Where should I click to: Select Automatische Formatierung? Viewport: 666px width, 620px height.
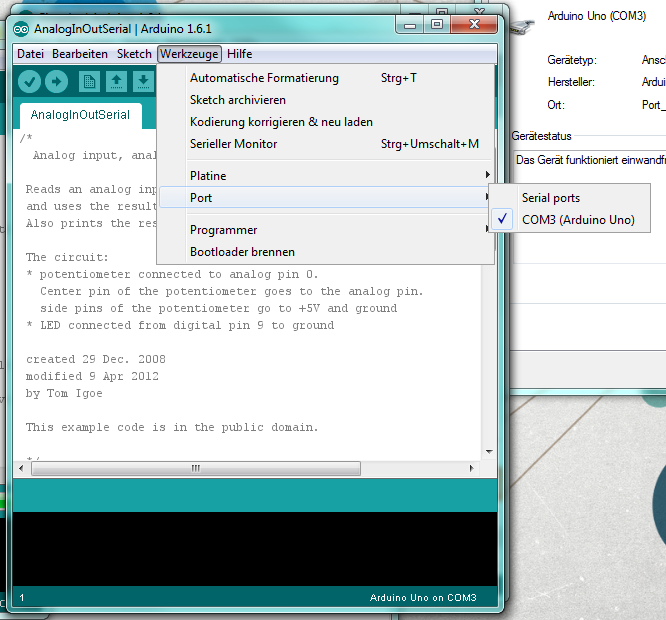[x=326, y=78]
